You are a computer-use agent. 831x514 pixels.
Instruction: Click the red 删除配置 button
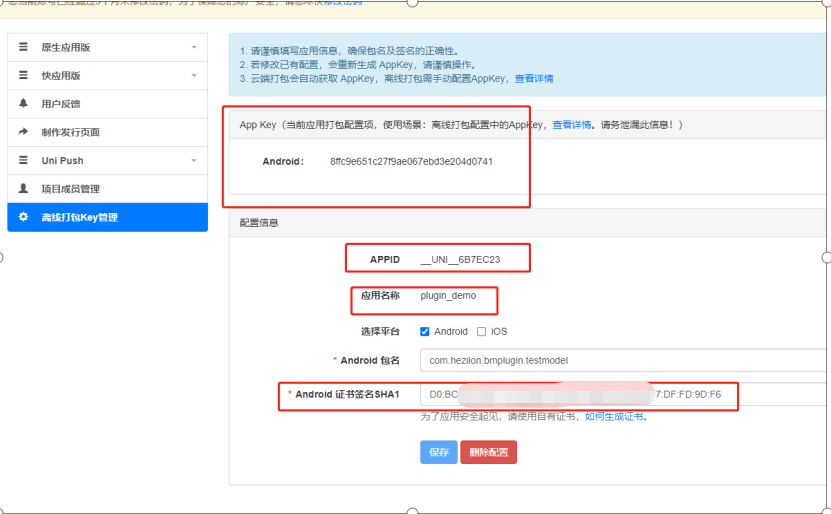point(489,452)
